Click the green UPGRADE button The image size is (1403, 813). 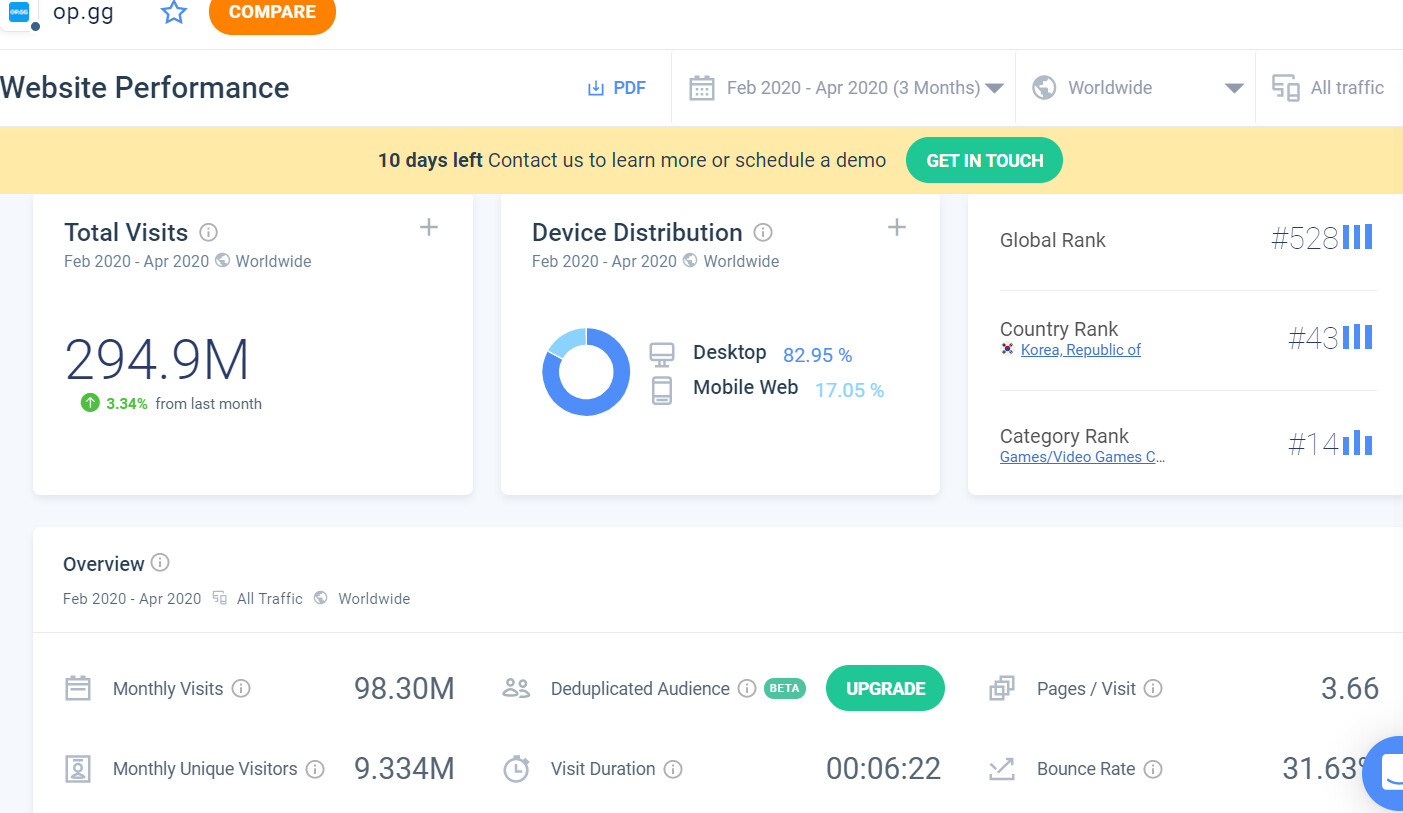885,688
